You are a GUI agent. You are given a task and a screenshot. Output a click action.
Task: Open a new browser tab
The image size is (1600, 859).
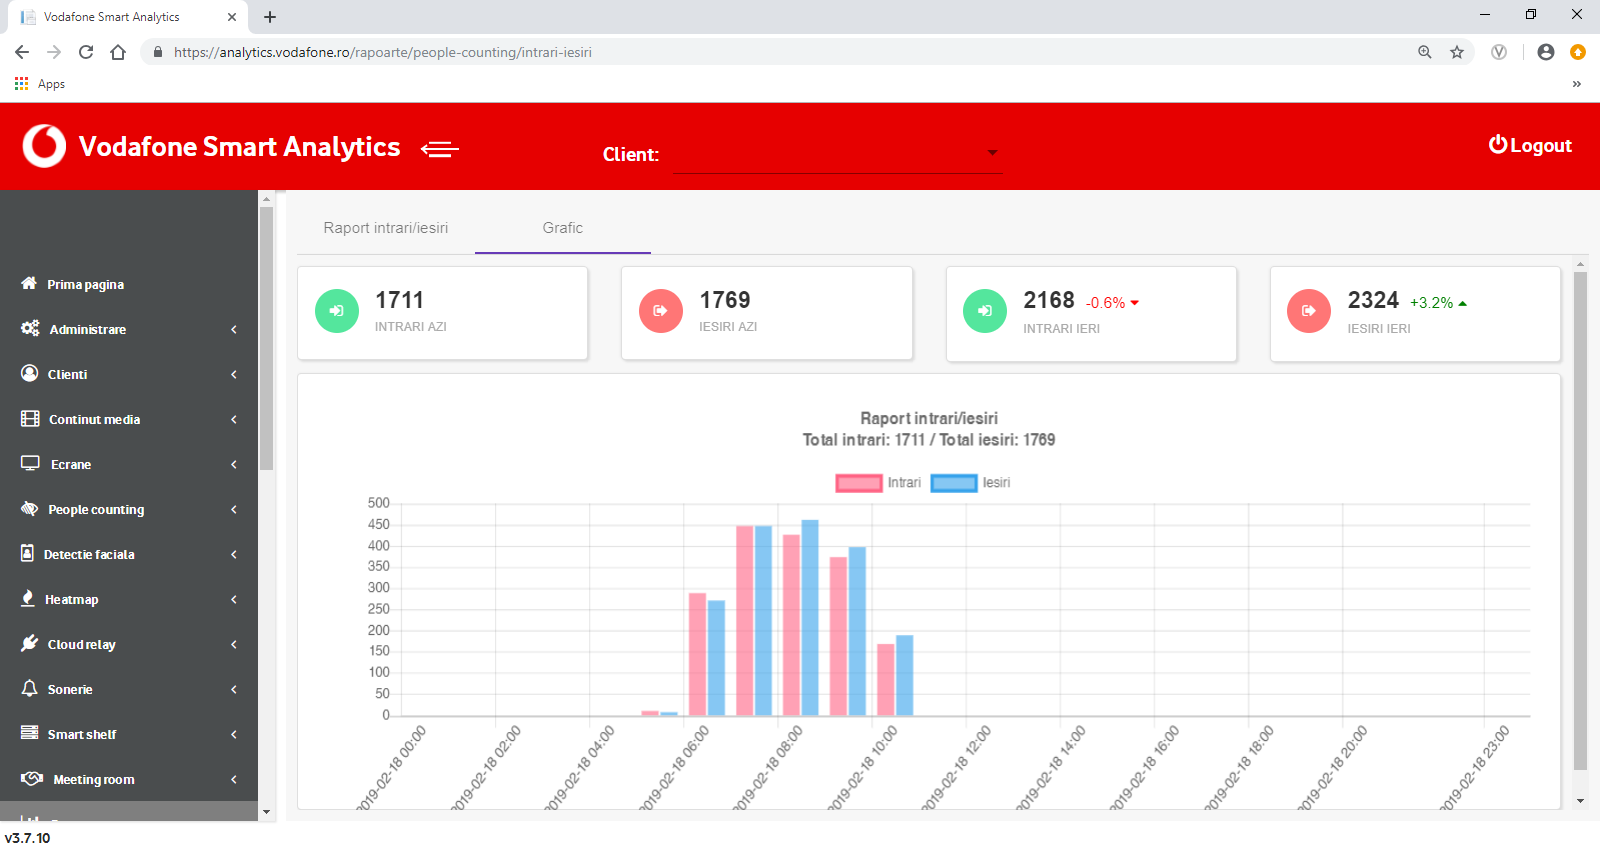click(x=270, y=17)
